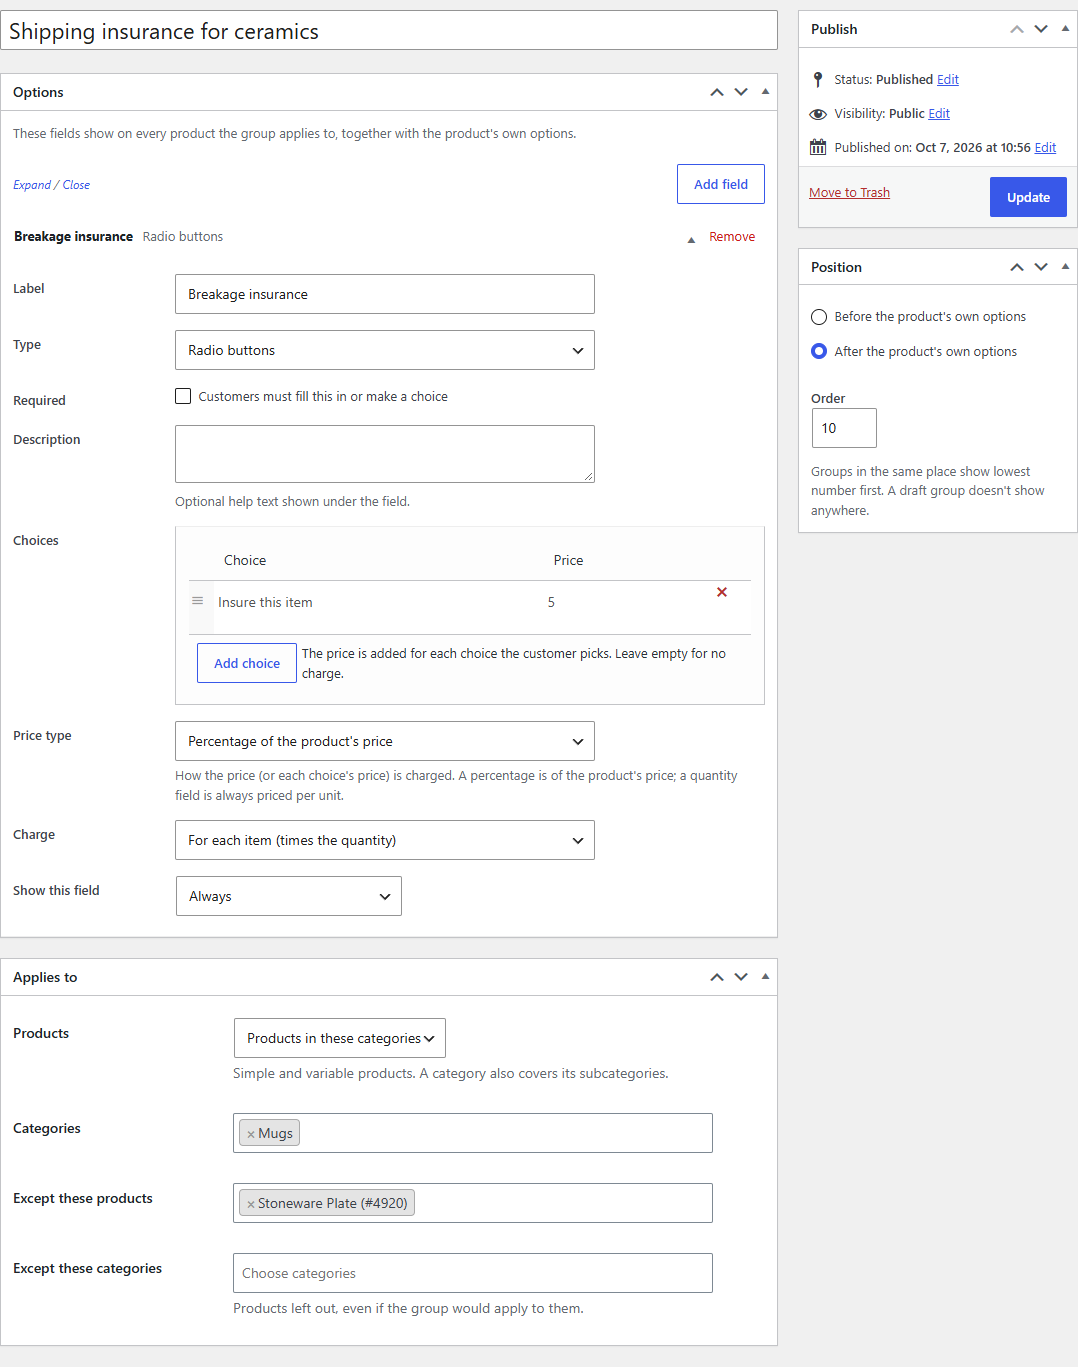Click the Categories selection box
This screenshot has width=1078, height=1367.
coord(473,1133)
